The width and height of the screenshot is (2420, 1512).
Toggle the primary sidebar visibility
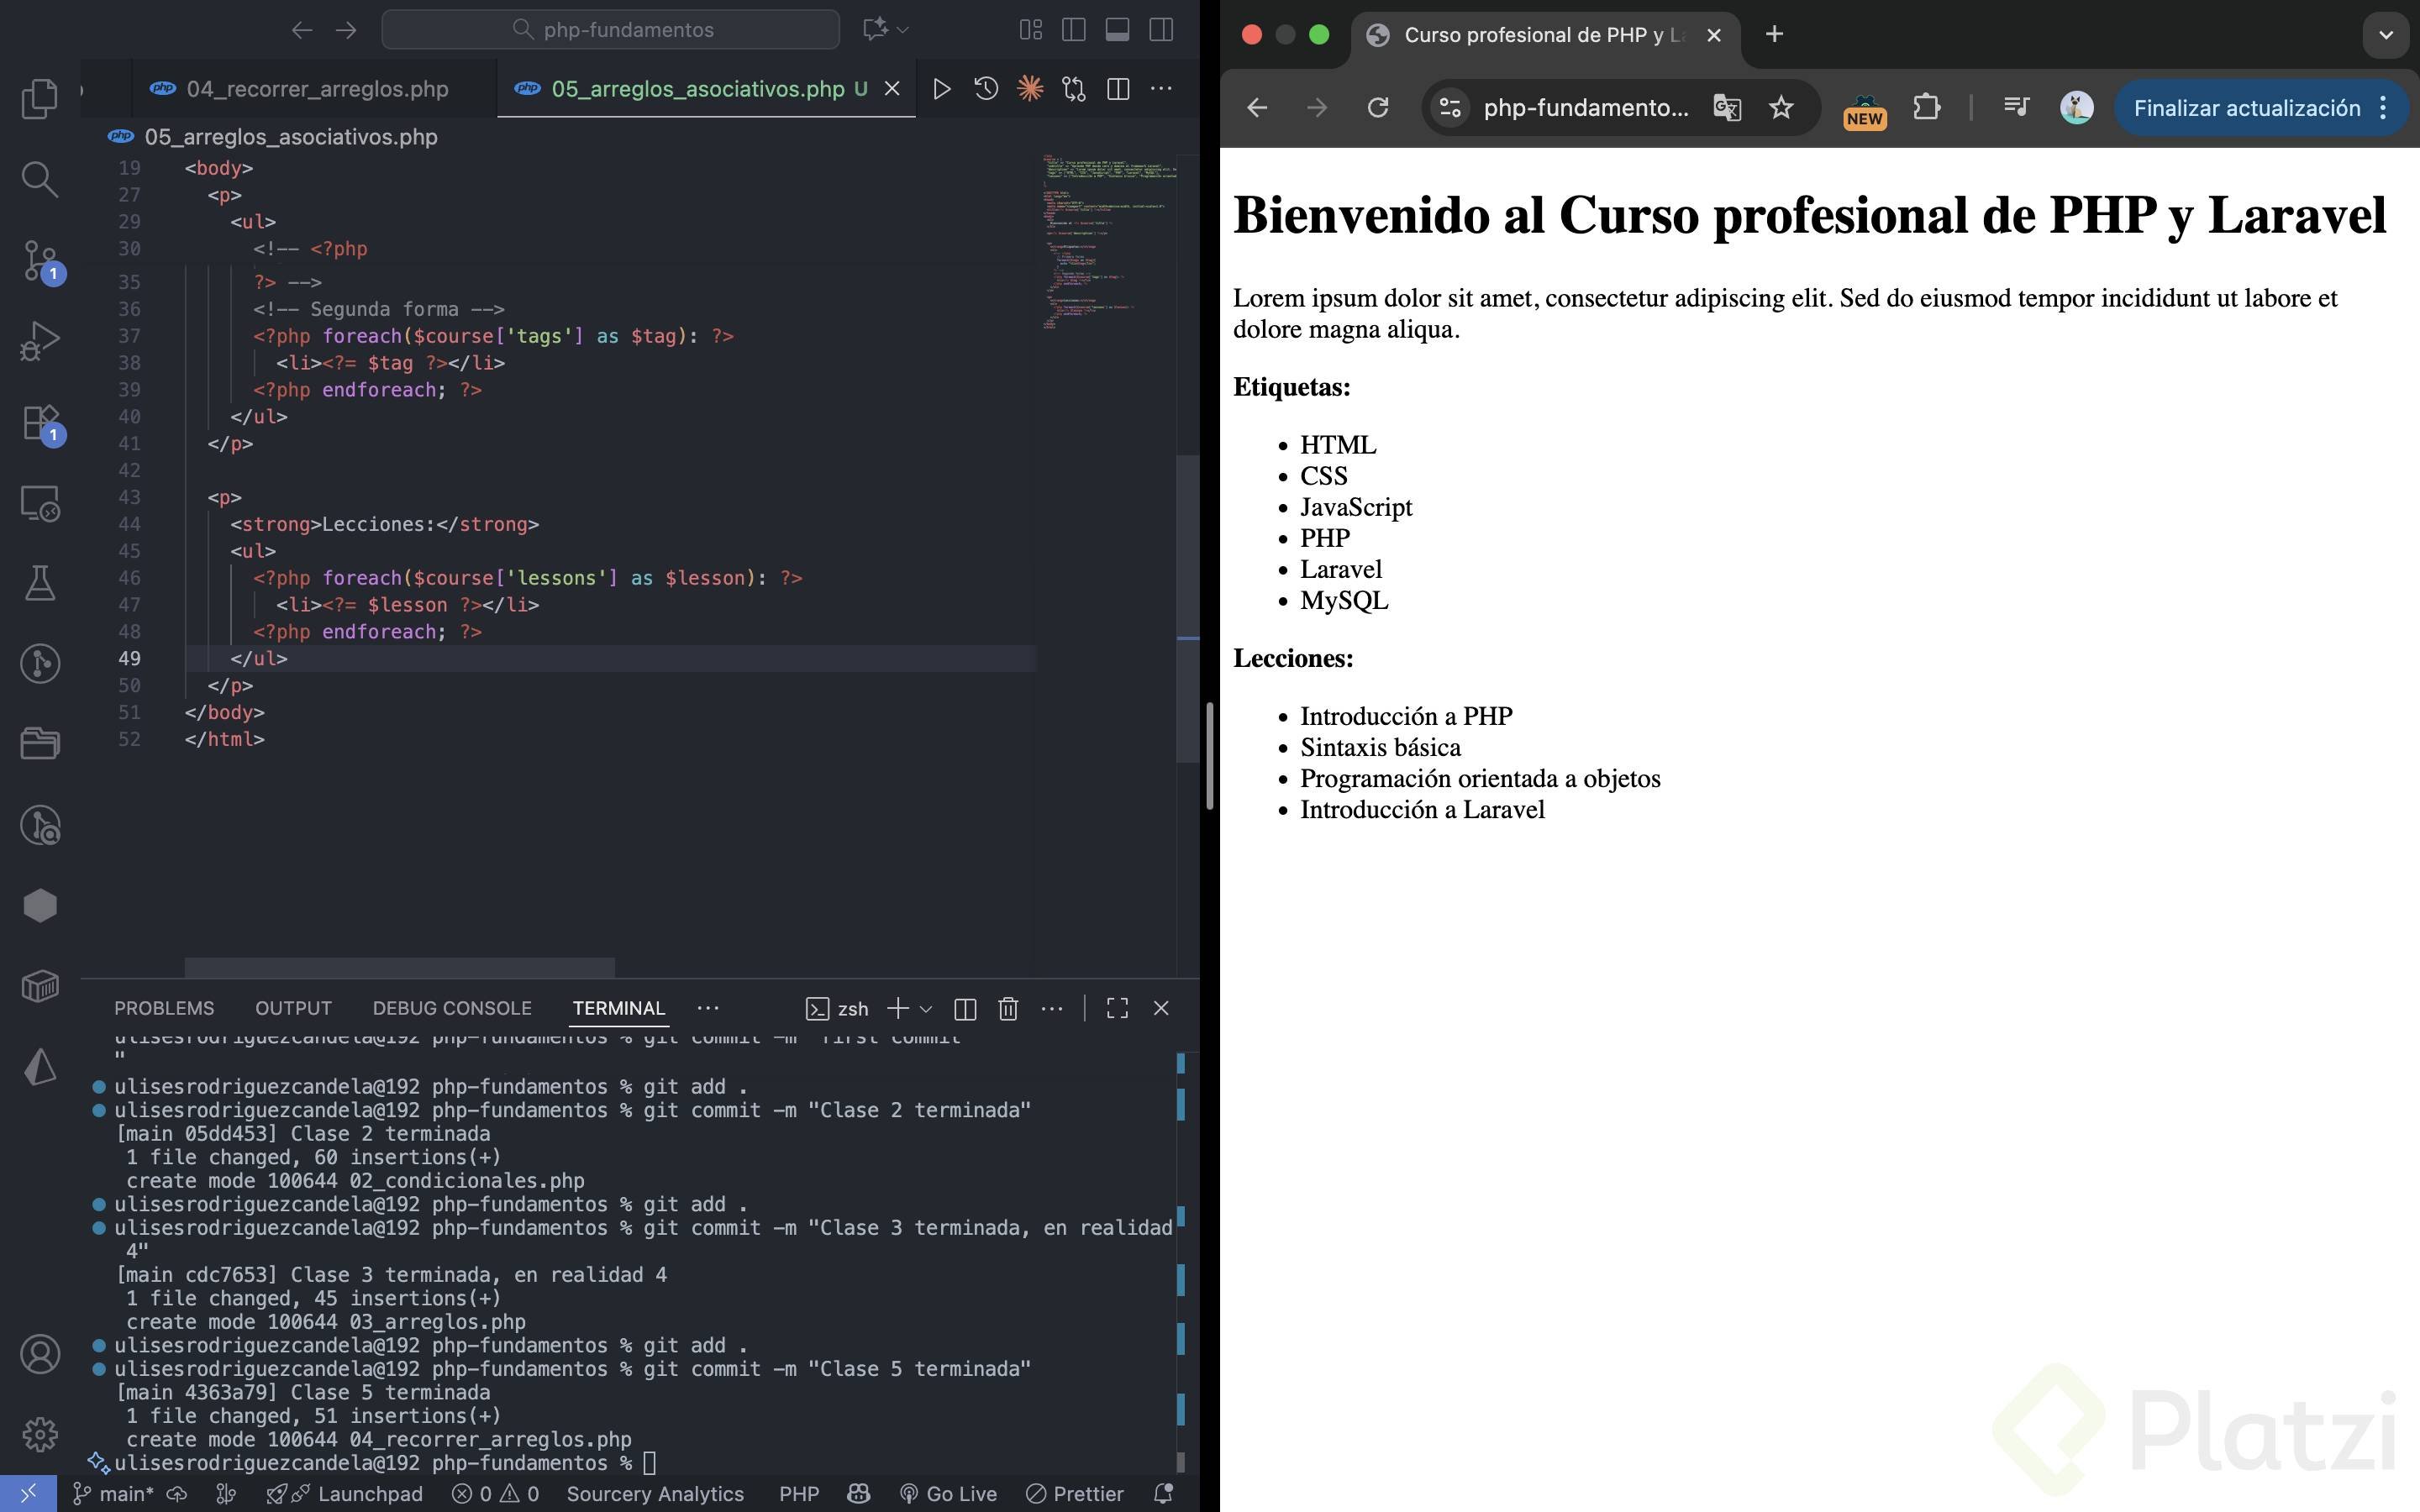1074,30
